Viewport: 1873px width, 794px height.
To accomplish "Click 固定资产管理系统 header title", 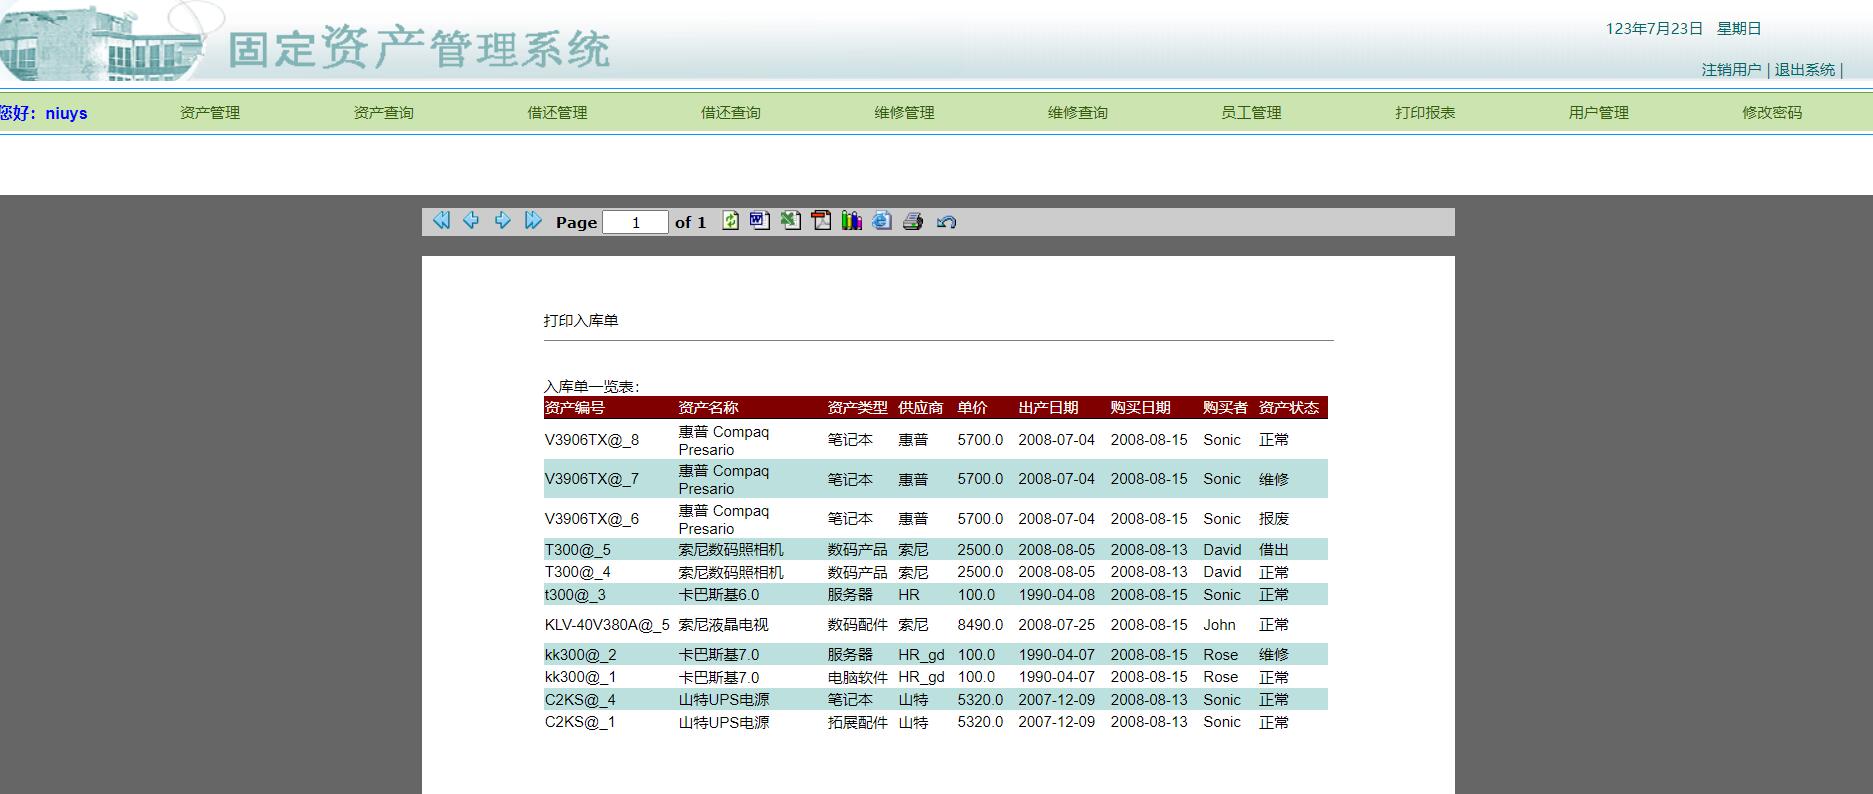I will coord(419,49).
